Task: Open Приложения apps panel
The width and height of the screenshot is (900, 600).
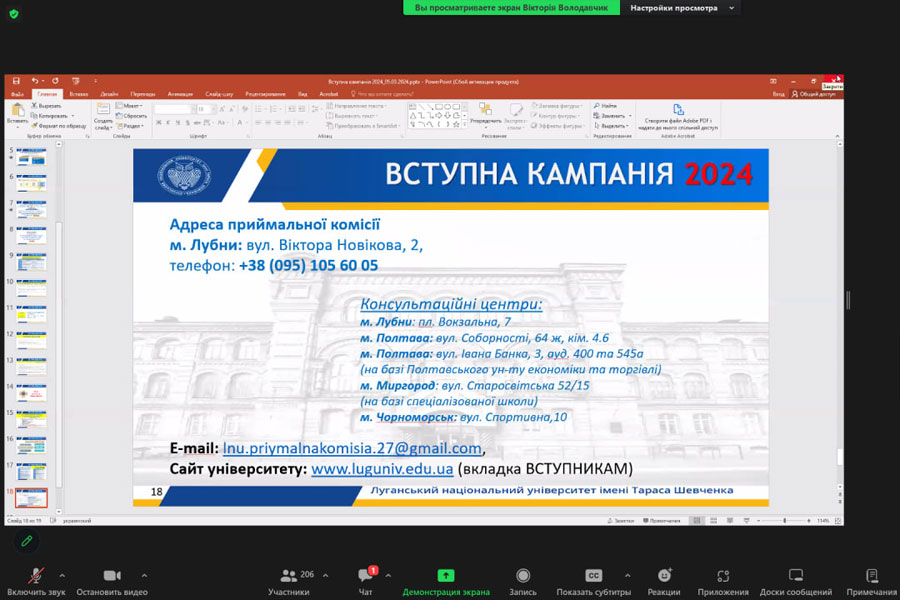Action: 723,582
